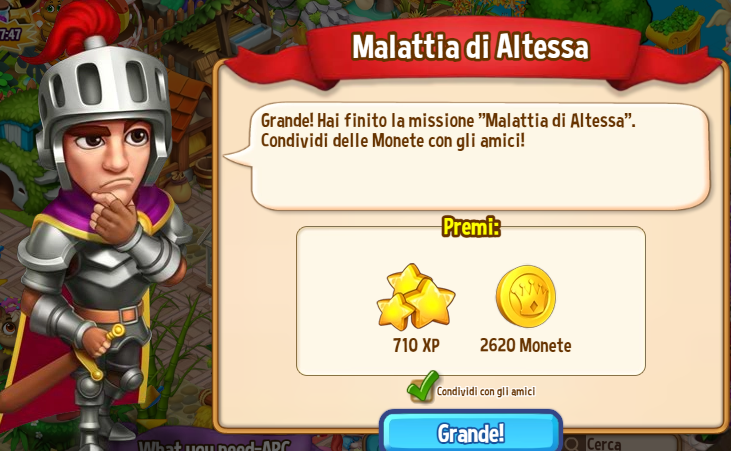The width and height of the screenshot is (731, 451).
Task: Click the golden harp planter decoration
Action: tap(675, 28)
